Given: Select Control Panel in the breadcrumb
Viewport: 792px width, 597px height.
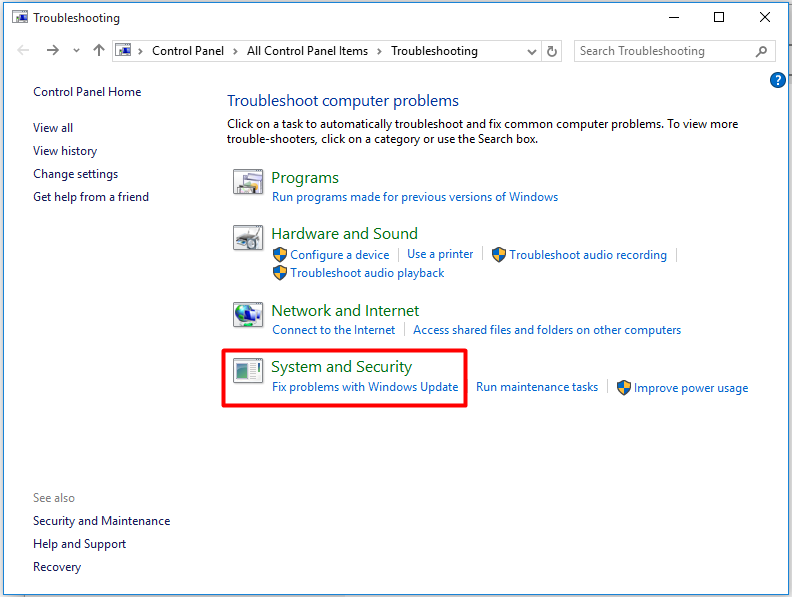Looking at the screenshot, I should point(188,51).
